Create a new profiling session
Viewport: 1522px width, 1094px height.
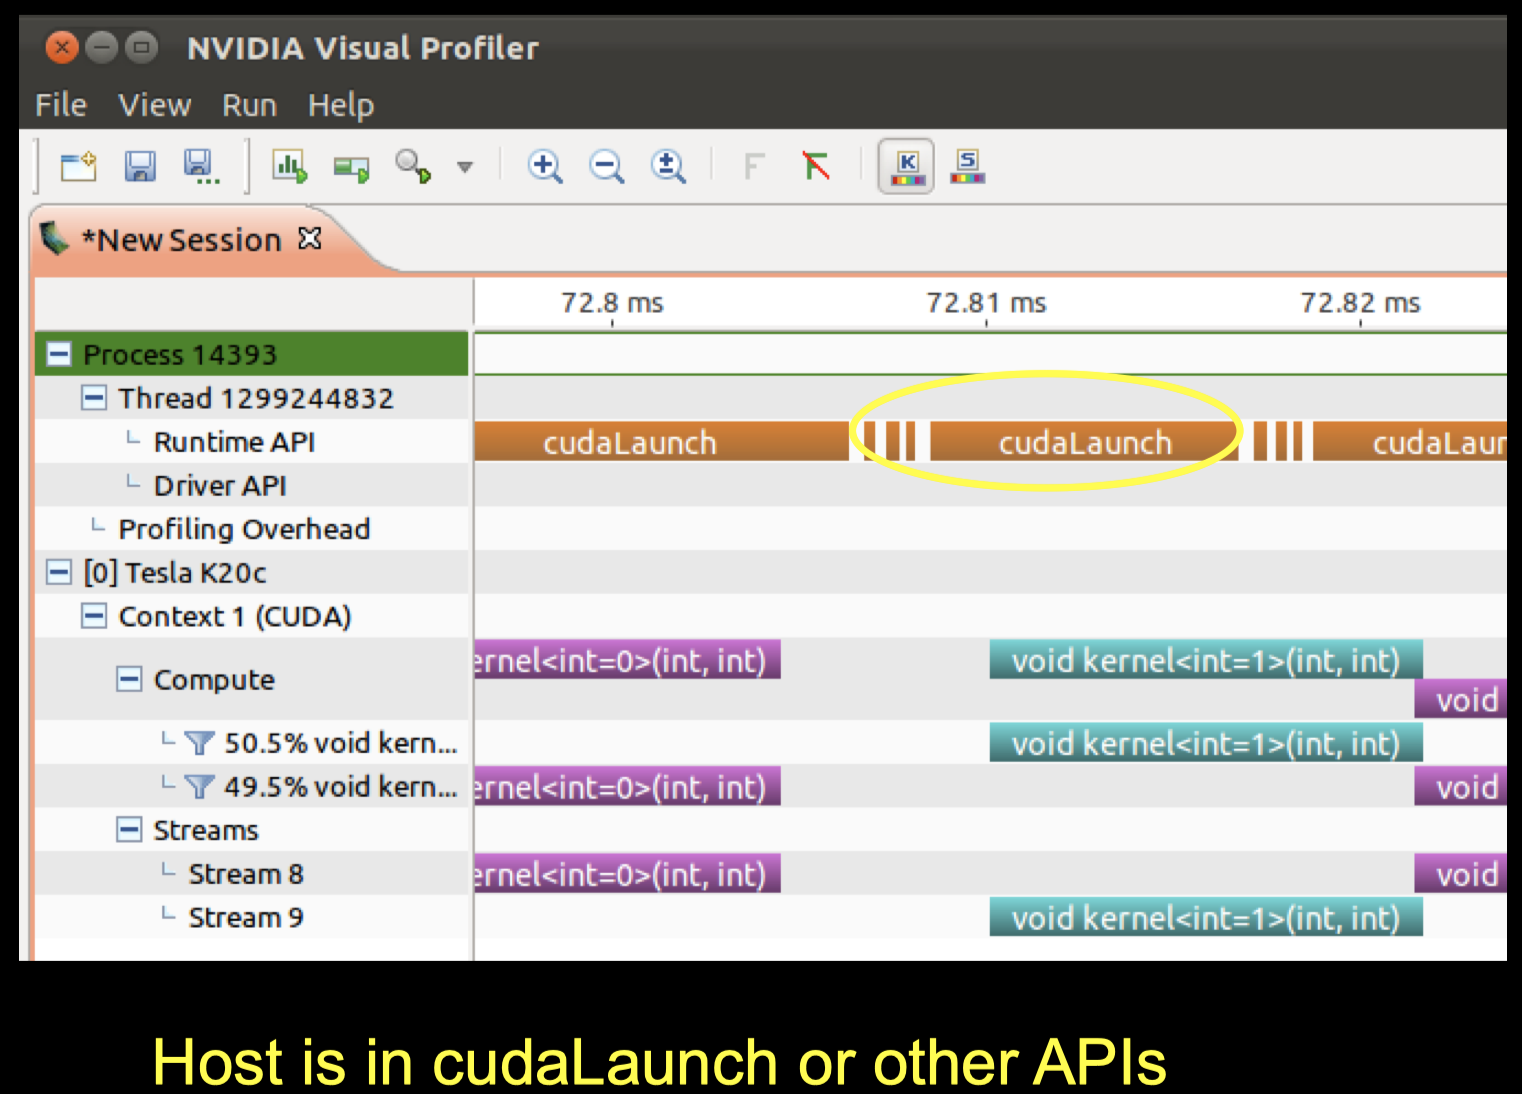[x=79, y=166]
